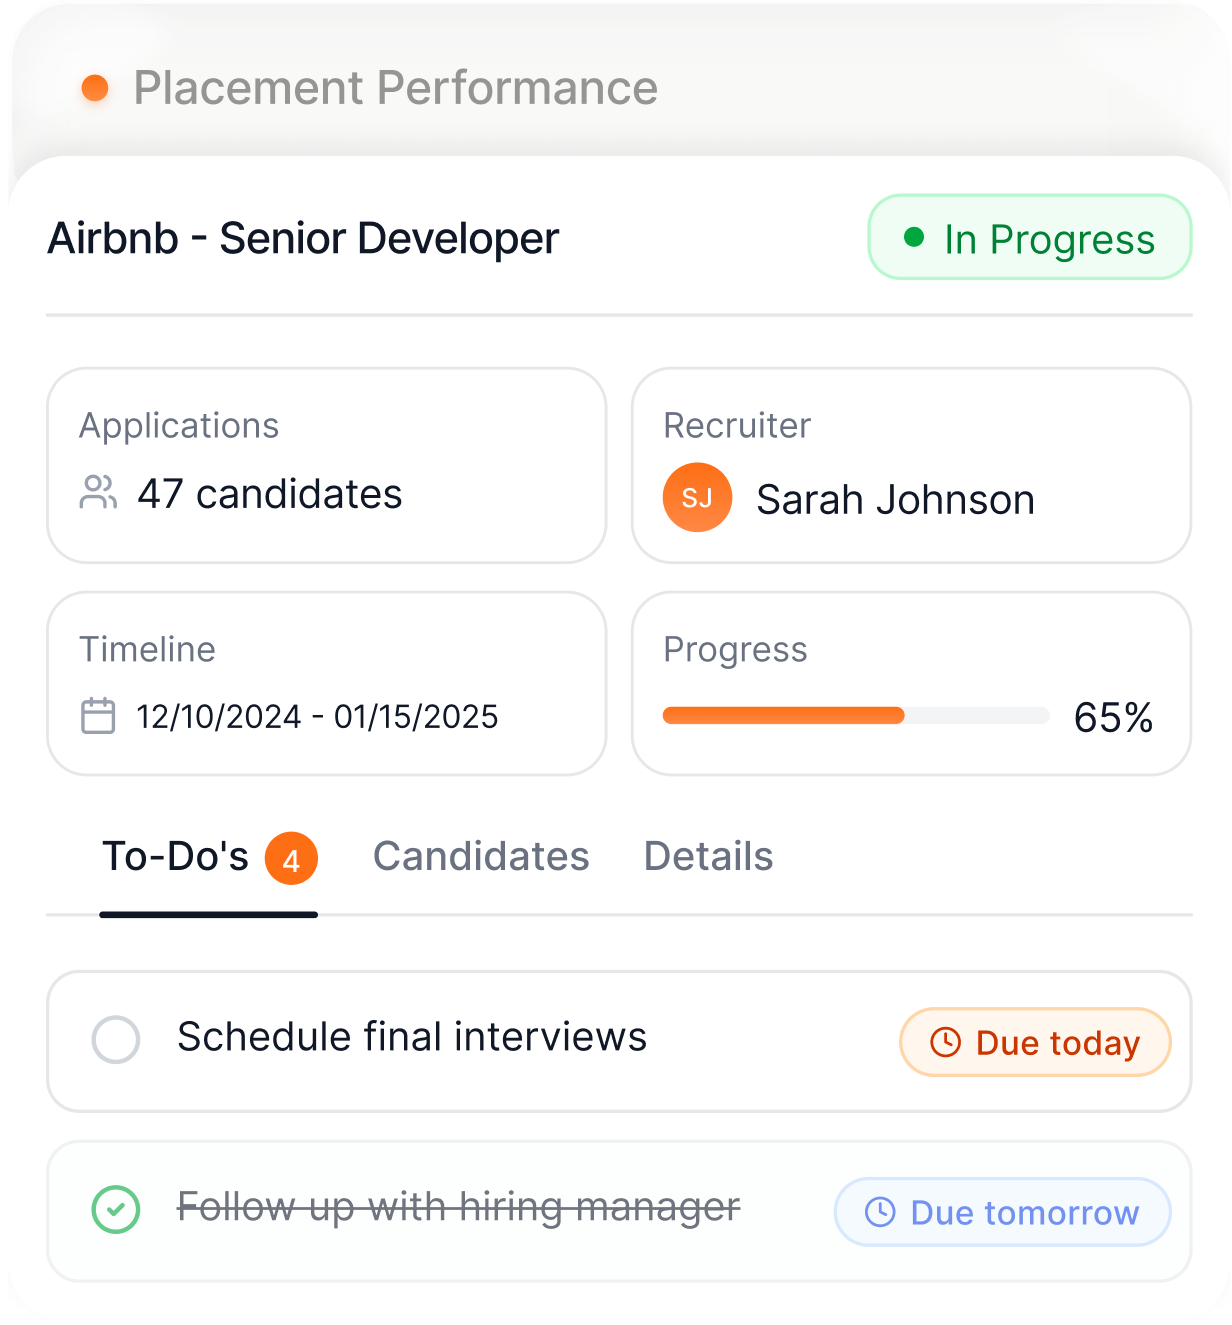1232x1325 pixels.
Task: Click the calendar icon in the Timeline card
Action: [x=97, y=715]
